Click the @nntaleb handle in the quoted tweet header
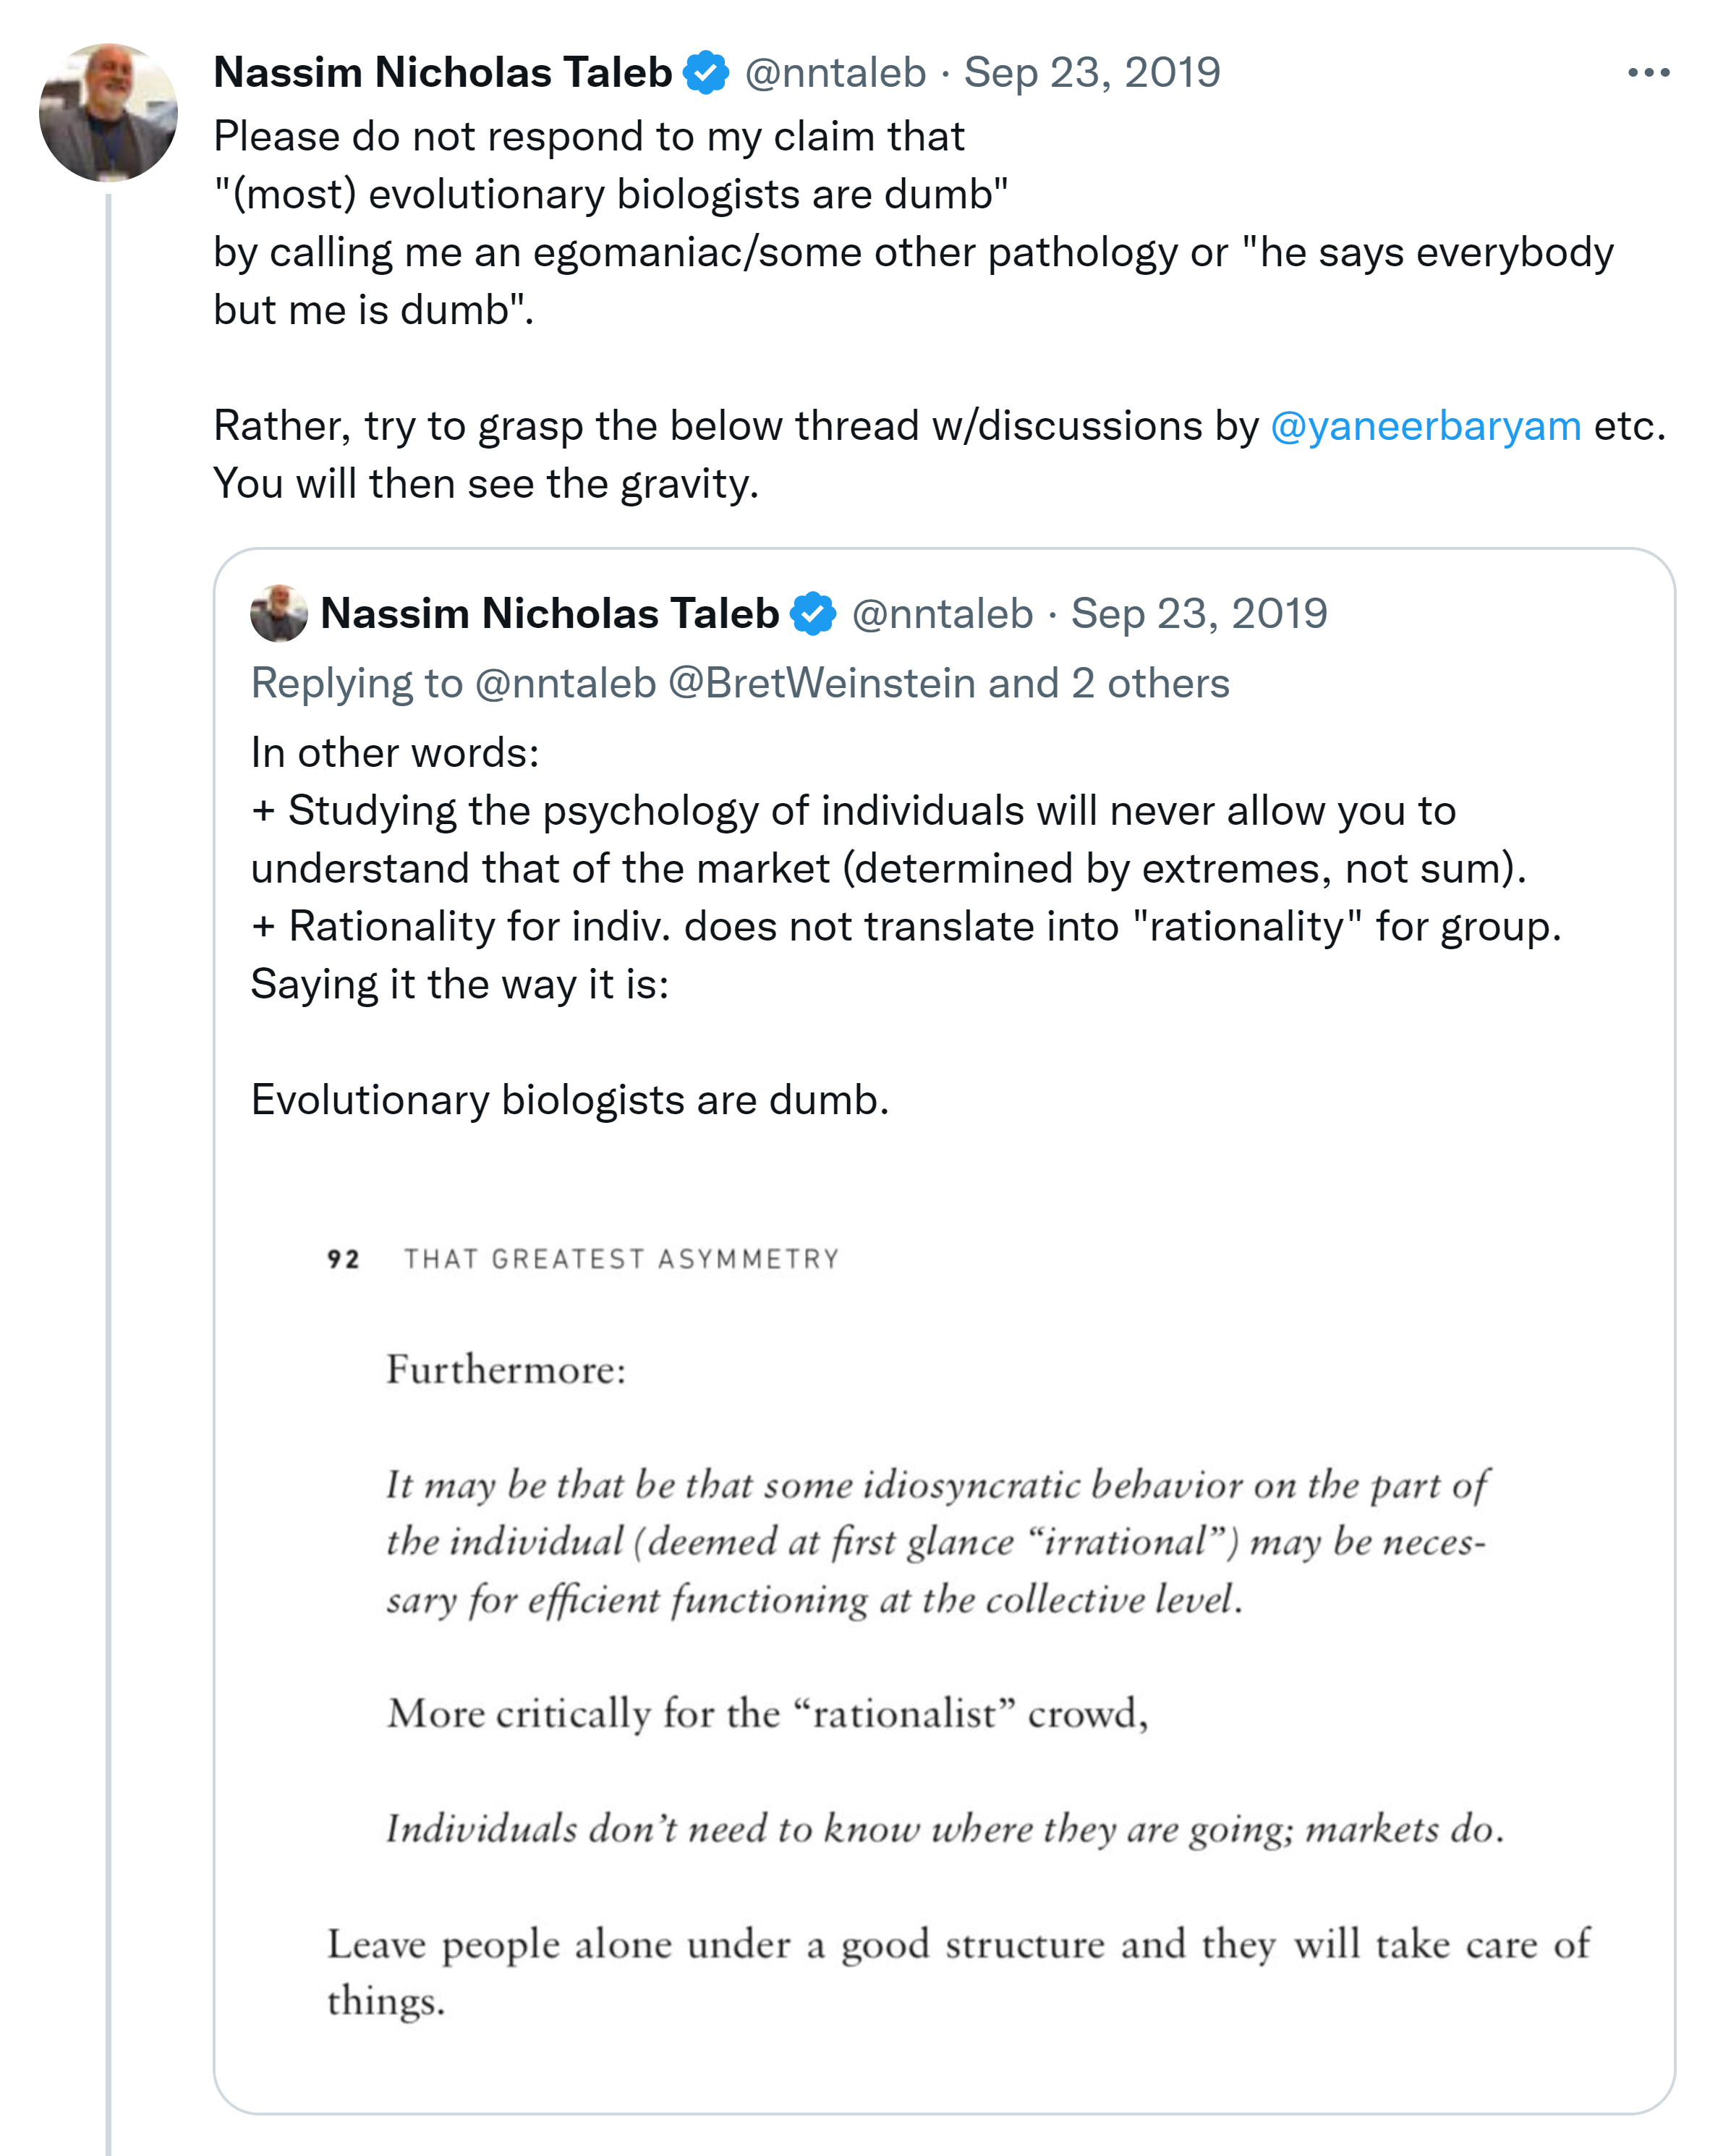 point(942,614)
